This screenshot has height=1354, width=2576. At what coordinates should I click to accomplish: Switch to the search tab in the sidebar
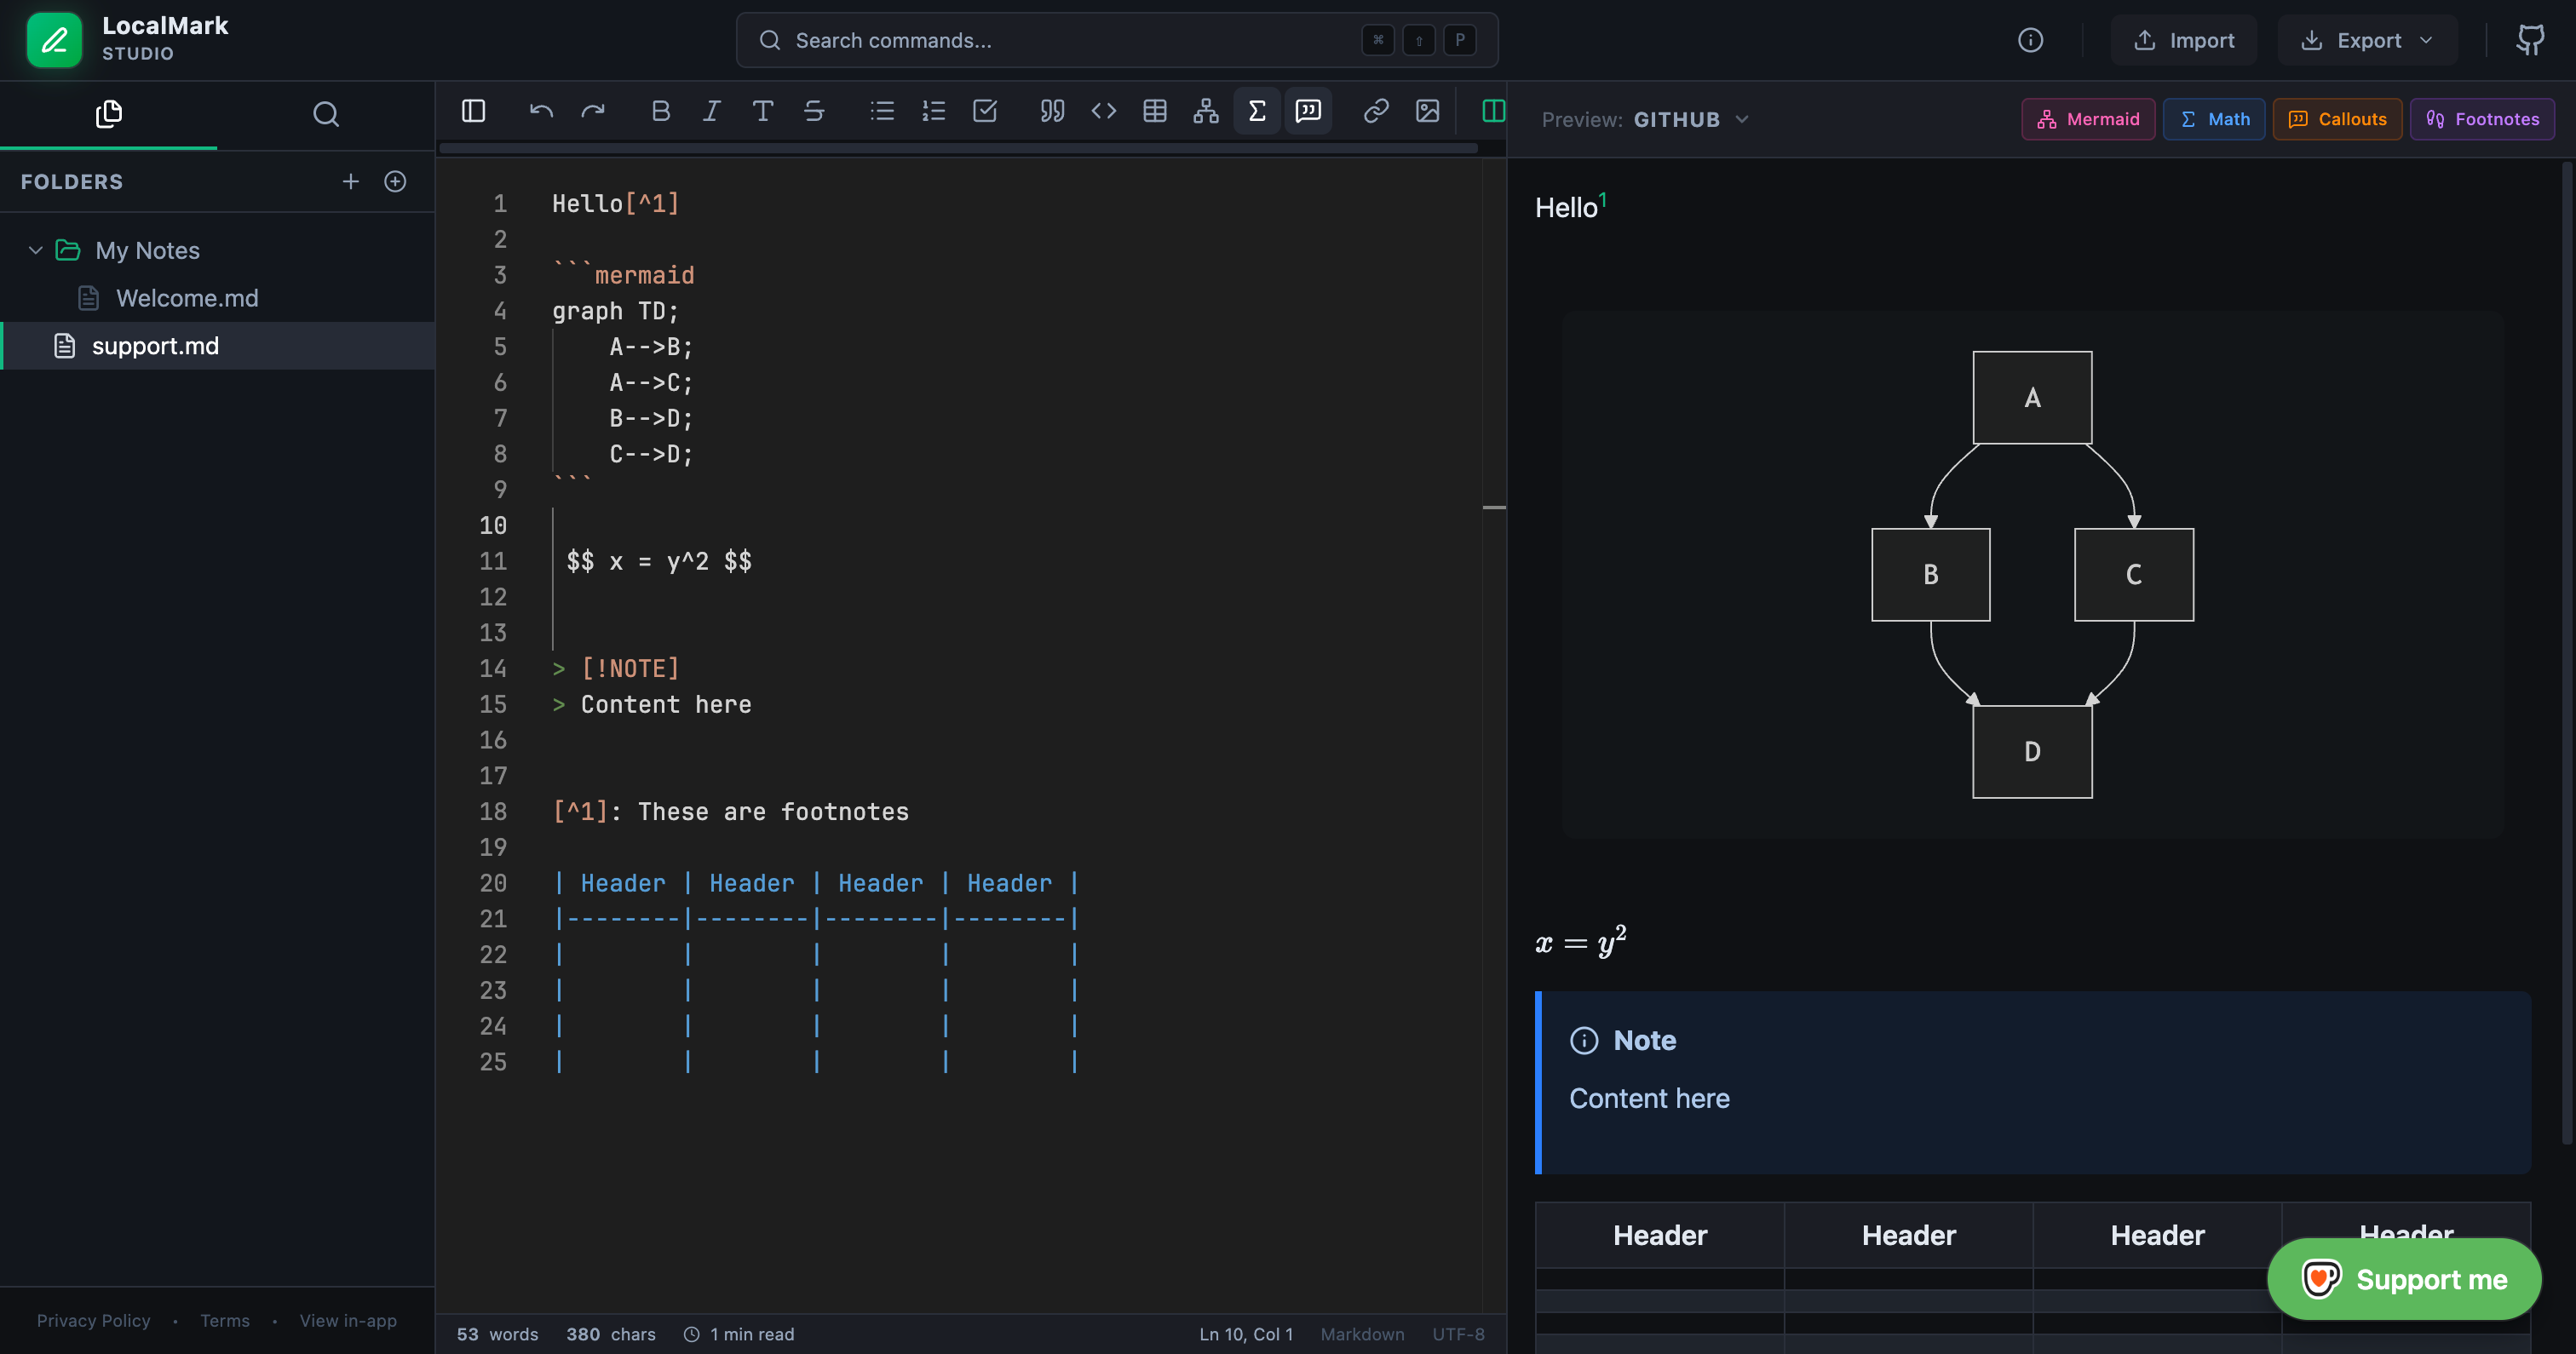click(x=326, y=114)
